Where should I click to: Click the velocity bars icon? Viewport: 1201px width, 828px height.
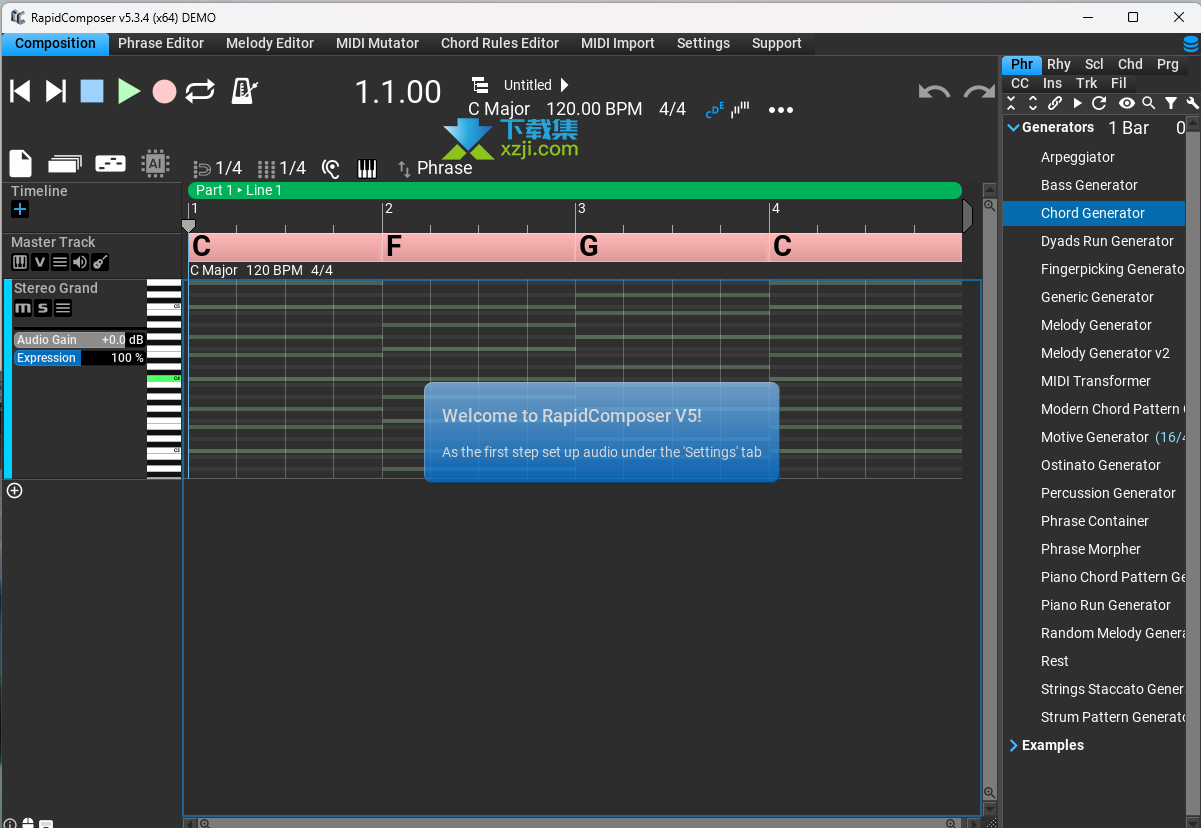tap(741, 110)
